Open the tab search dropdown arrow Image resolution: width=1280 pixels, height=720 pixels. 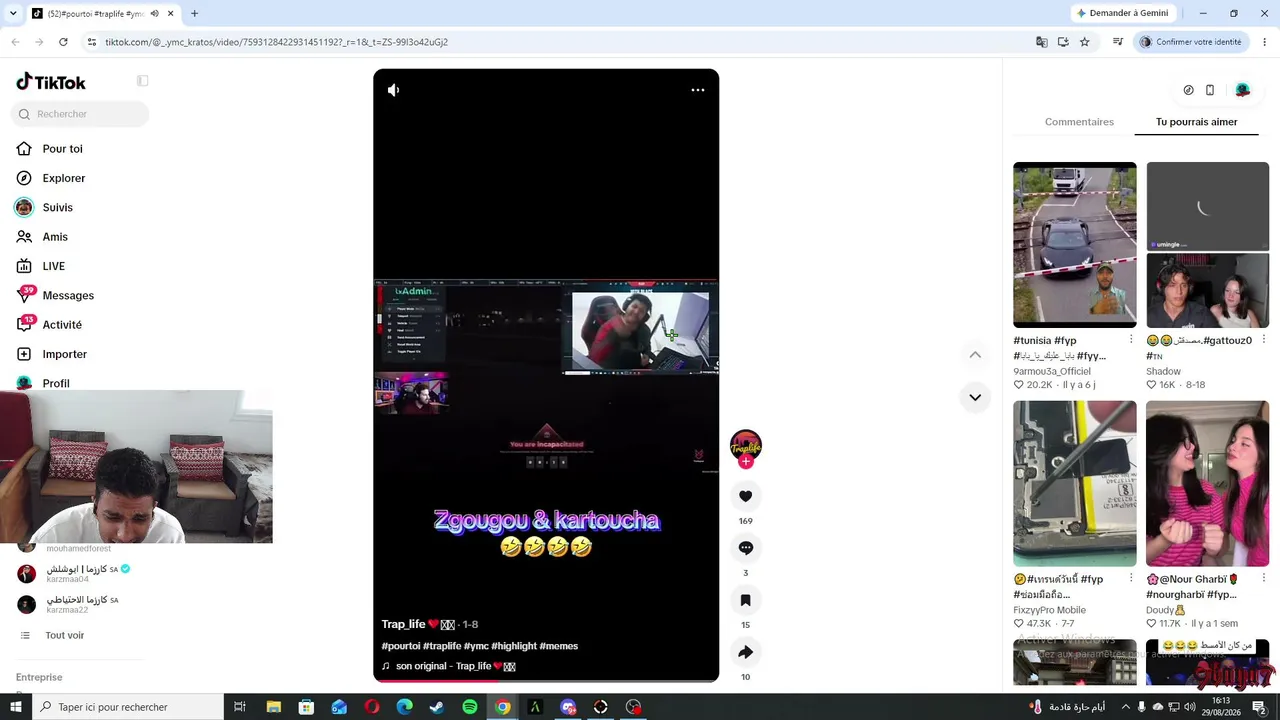coord(13,14)
